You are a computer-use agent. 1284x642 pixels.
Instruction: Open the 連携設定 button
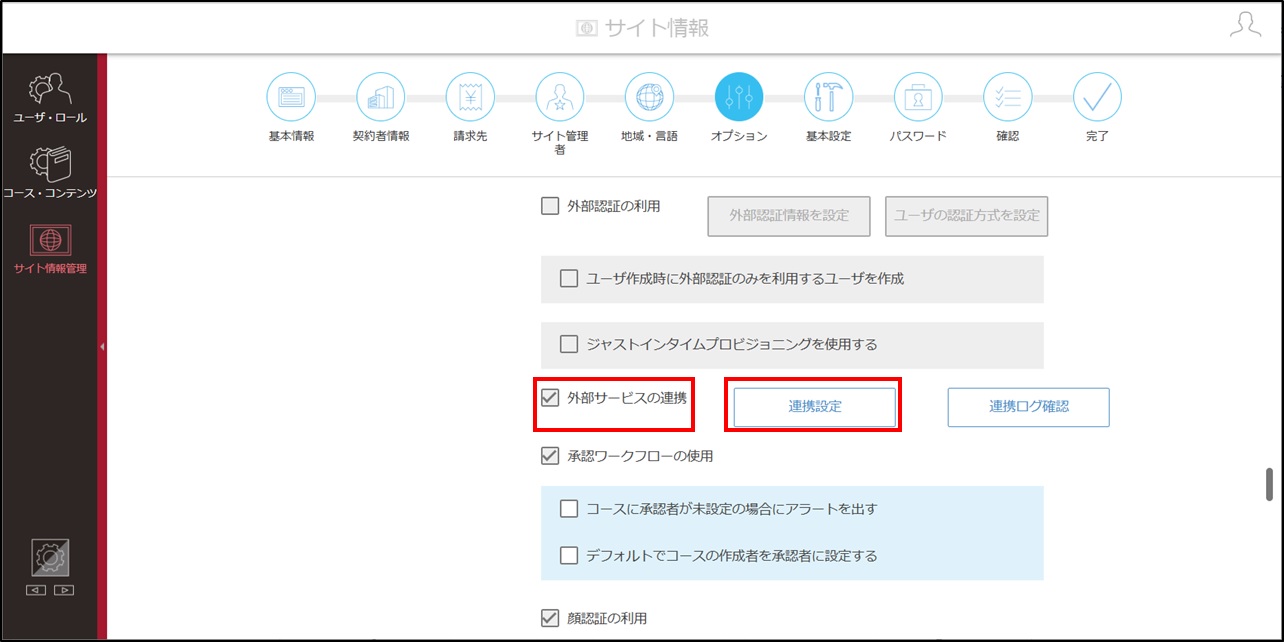tap(815, 407)
